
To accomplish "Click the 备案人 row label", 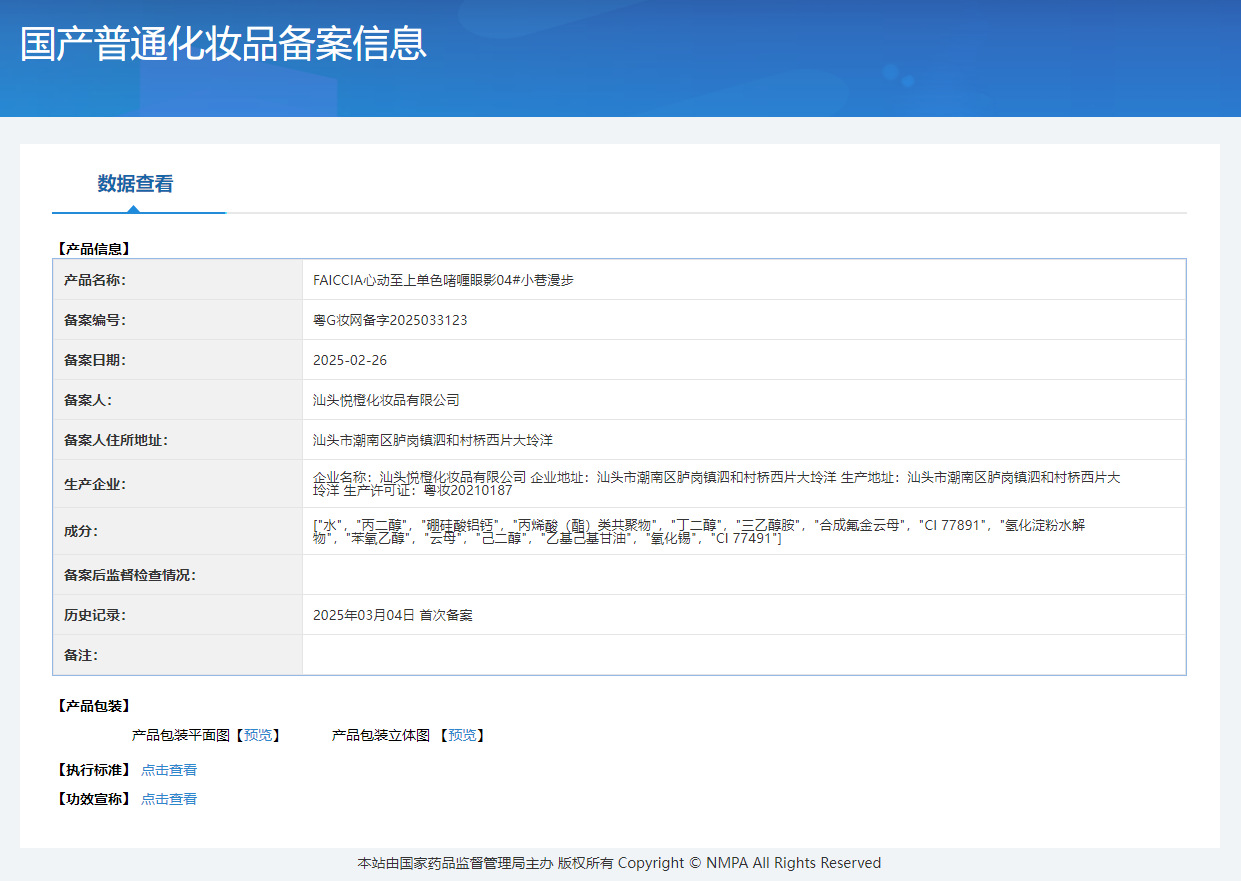I will 88,400.
